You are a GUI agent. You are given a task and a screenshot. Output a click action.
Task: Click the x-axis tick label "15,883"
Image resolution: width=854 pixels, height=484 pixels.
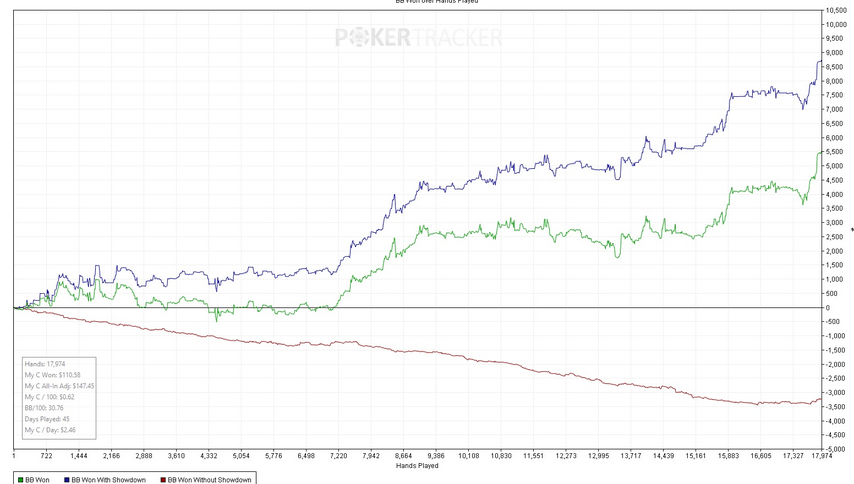(x=728, y=456)
